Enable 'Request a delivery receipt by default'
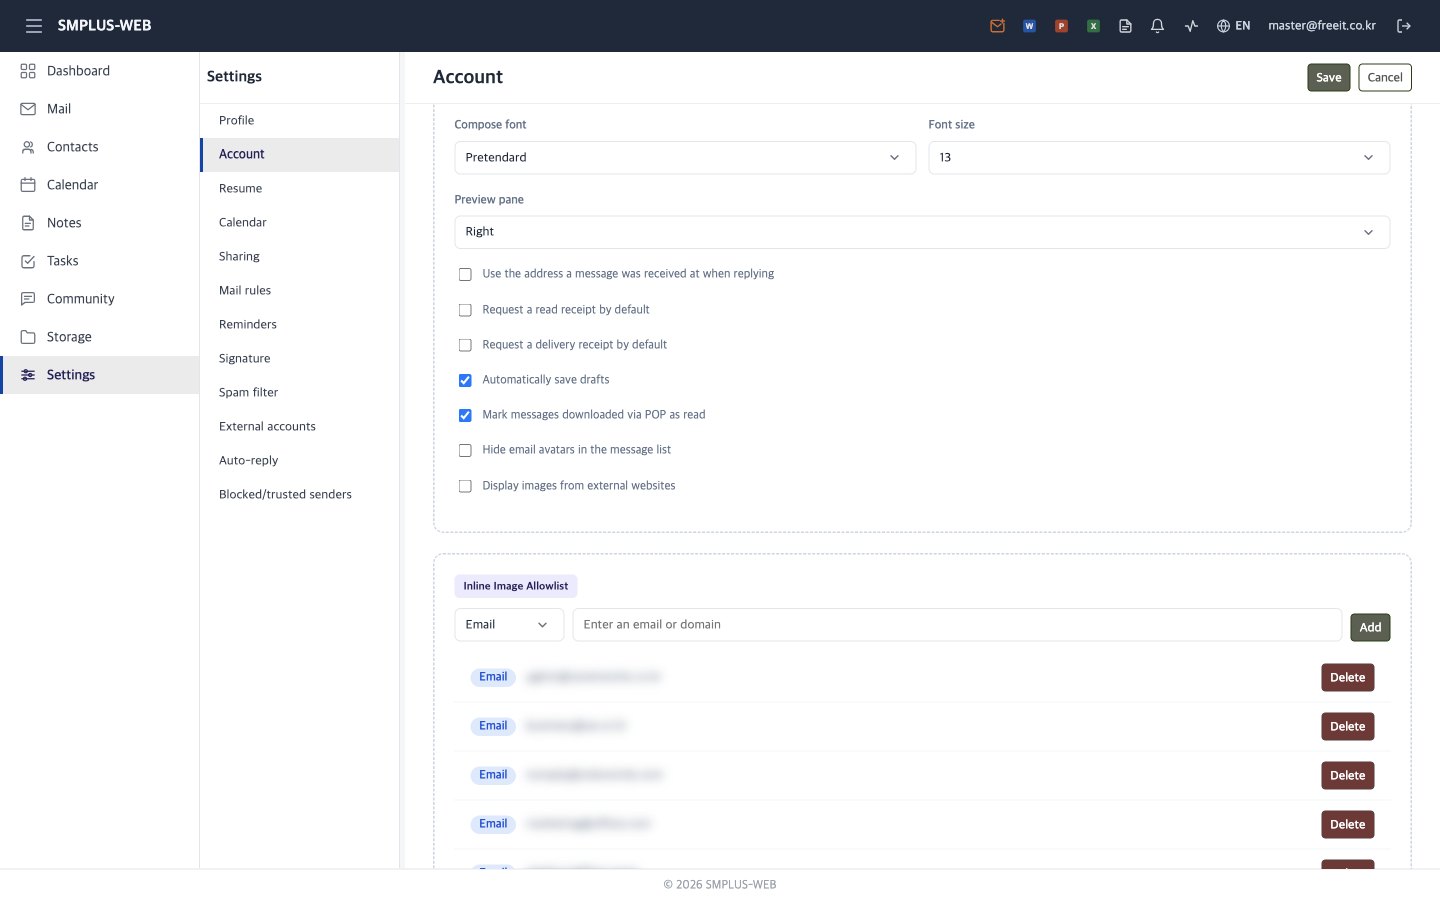1440x900 pixels. tap(465, 345)
